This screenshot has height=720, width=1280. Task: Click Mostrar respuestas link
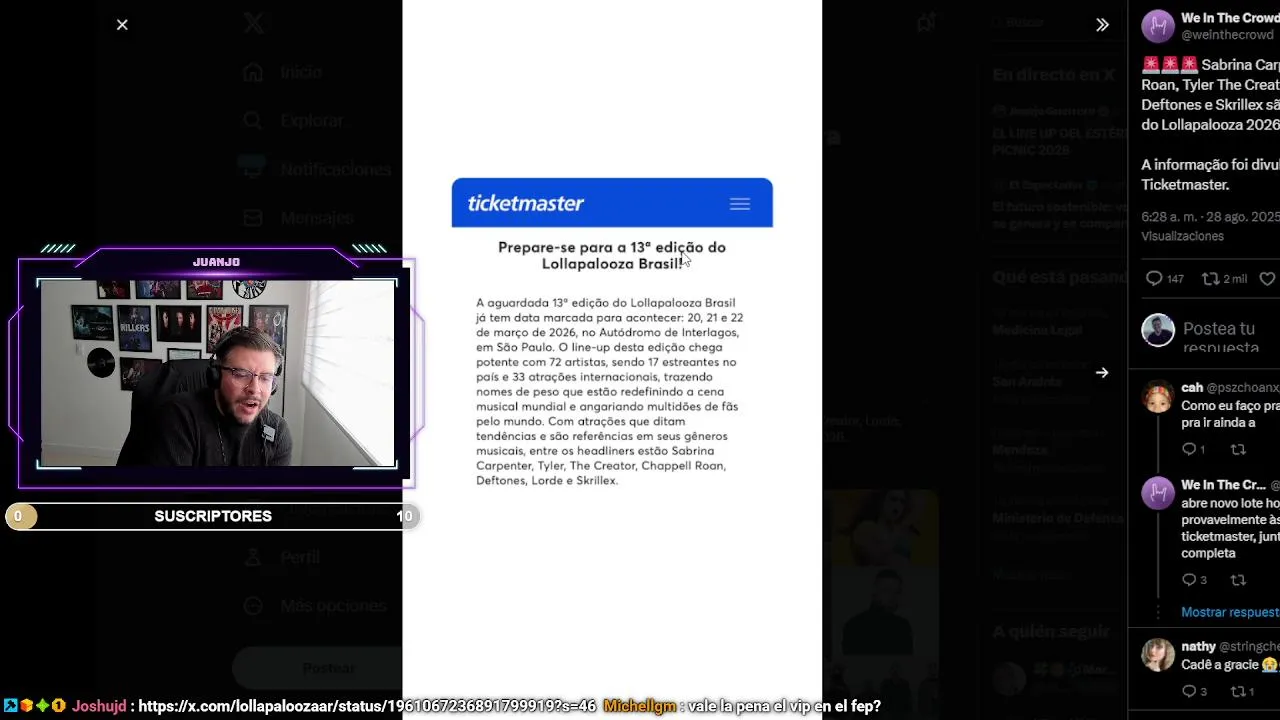pyautogui.click(x=1230, y=612)
